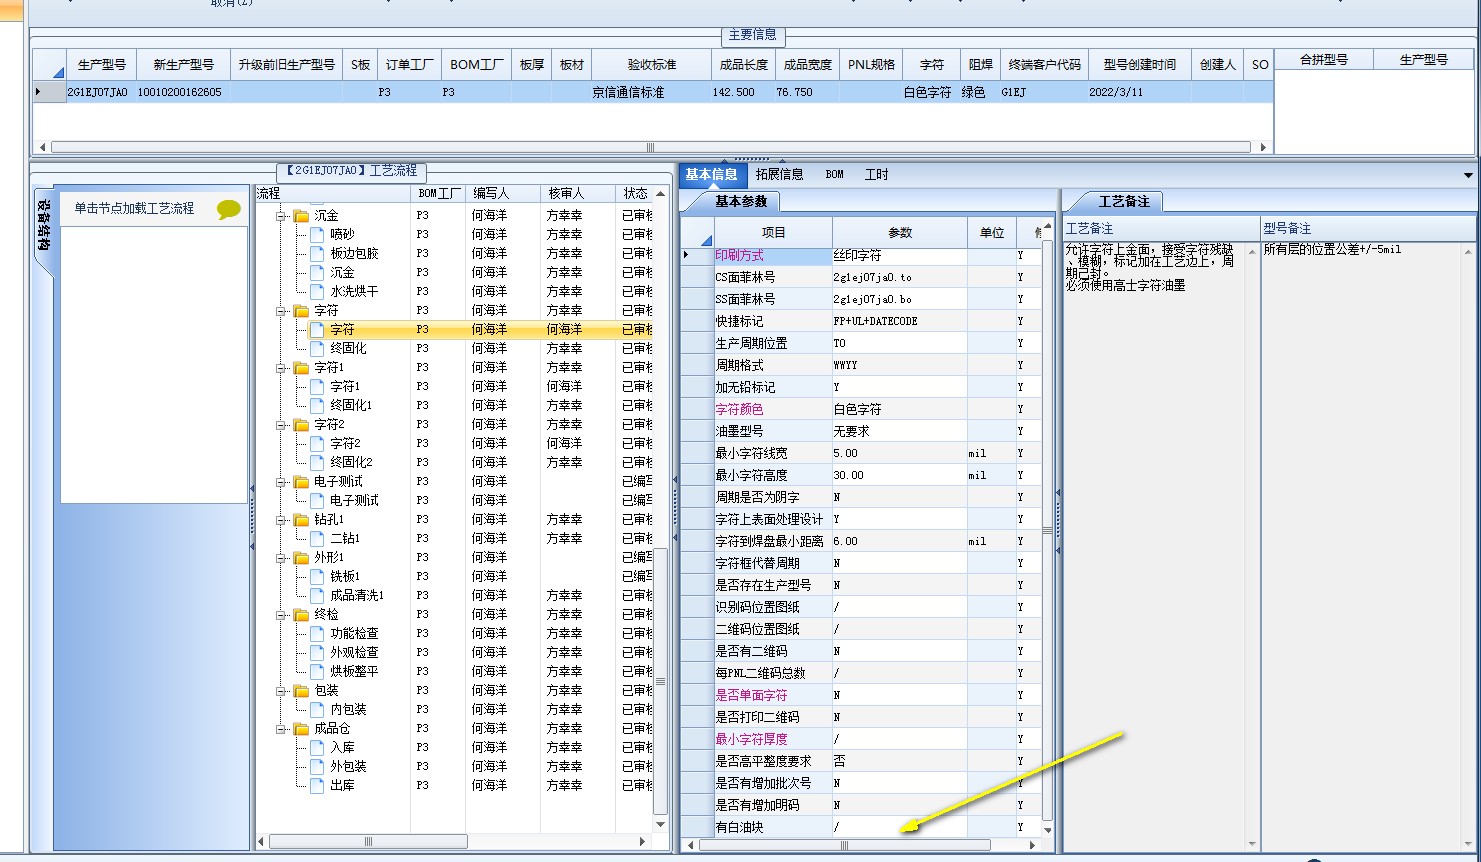Switch to the 基本信息 tab

pos(711,174)
